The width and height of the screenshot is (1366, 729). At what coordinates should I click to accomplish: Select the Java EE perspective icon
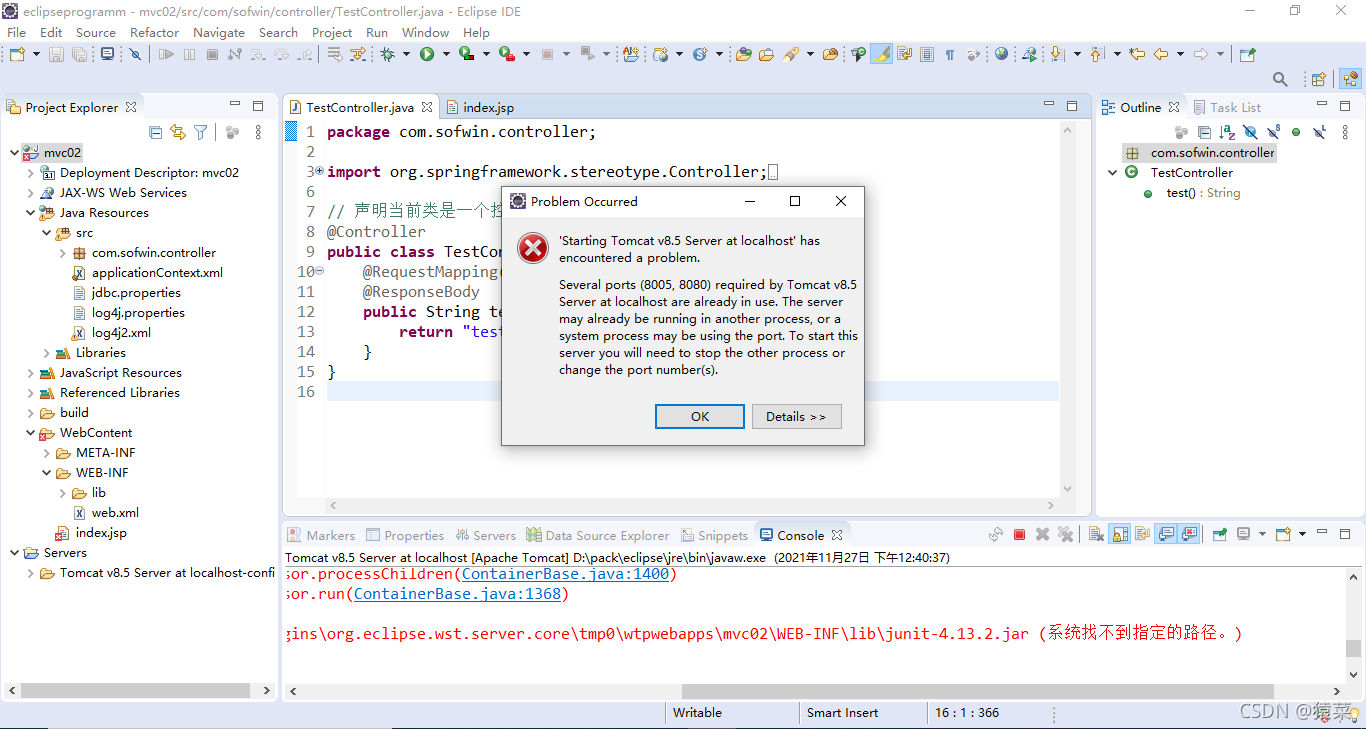click(1350, 79)
